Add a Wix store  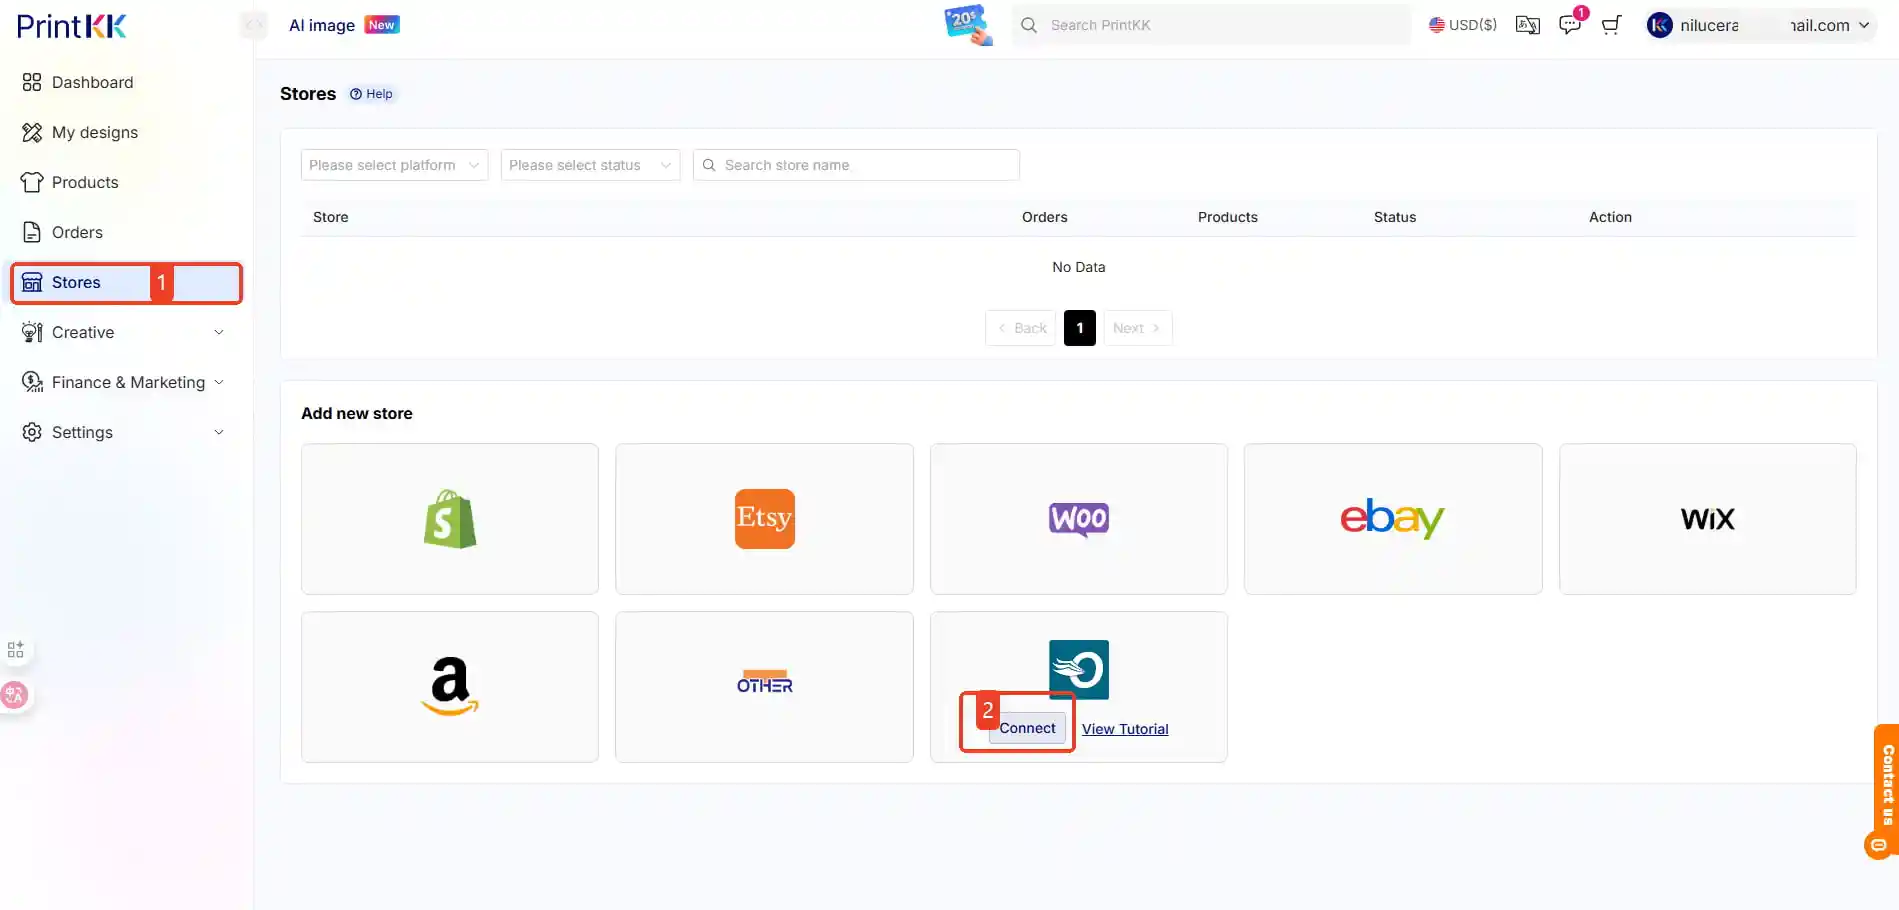(x=1708, y=519)
